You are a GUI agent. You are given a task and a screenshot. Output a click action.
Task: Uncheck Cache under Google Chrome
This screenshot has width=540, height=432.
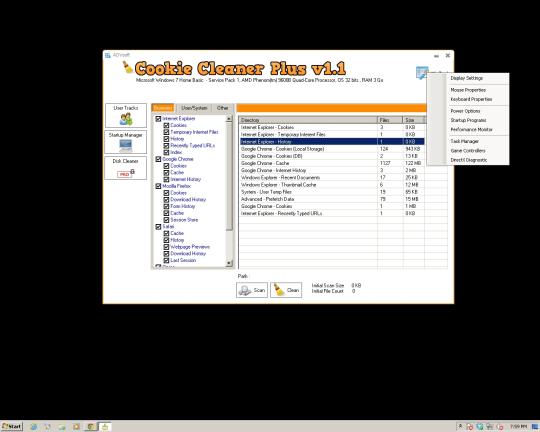coord(166,173)
